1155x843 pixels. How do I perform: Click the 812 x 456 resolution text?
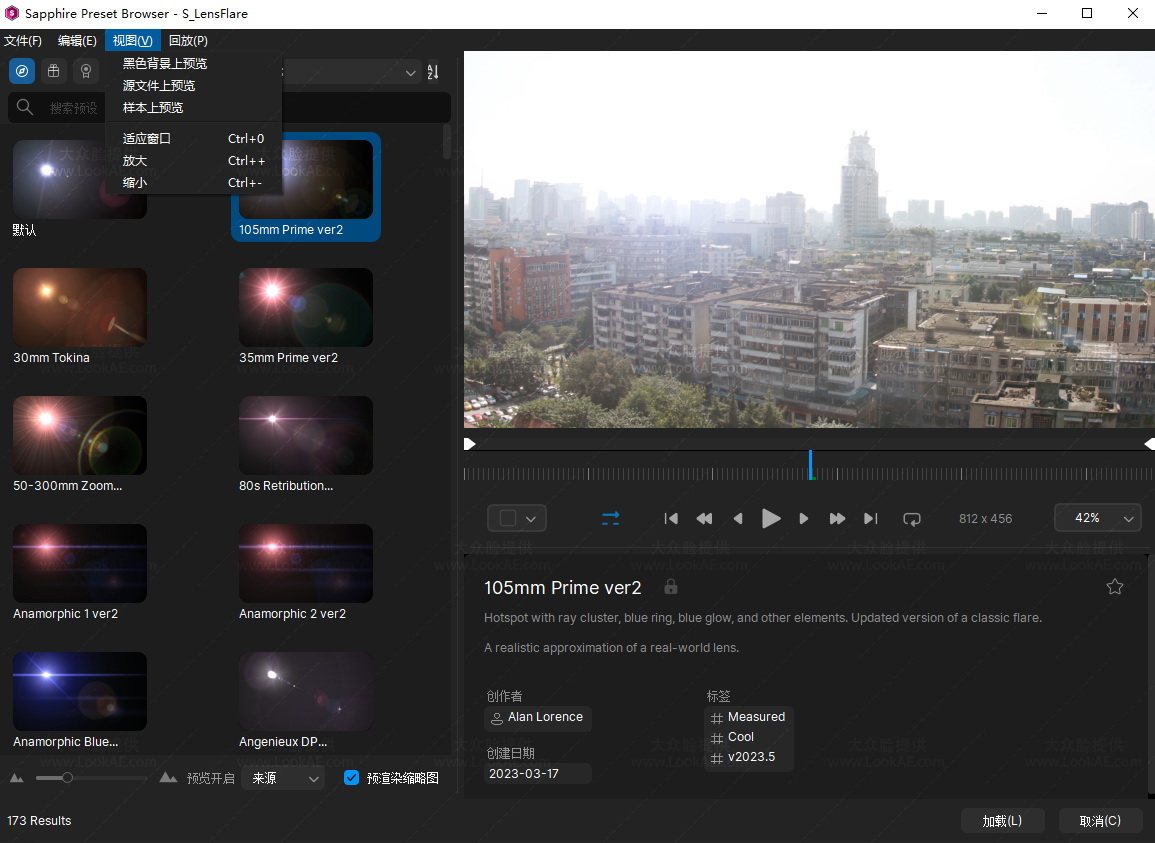[x=985, y=519]
